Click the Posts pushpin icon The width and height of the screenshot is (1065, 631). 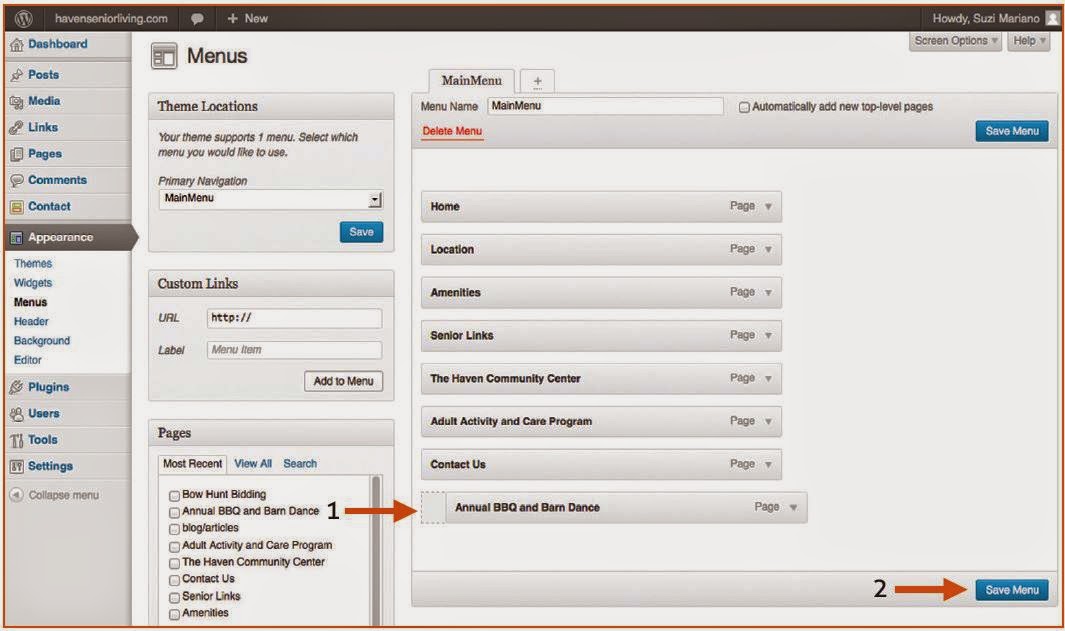click(16, 75)
